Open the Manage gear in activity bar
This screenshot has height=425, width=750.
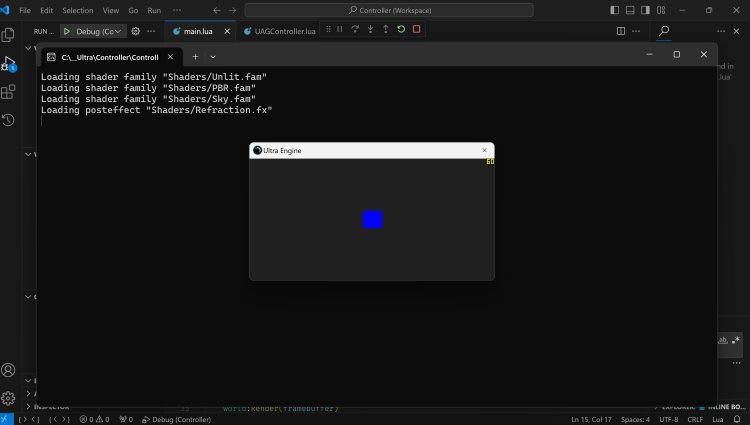click(x=8, y=398)
